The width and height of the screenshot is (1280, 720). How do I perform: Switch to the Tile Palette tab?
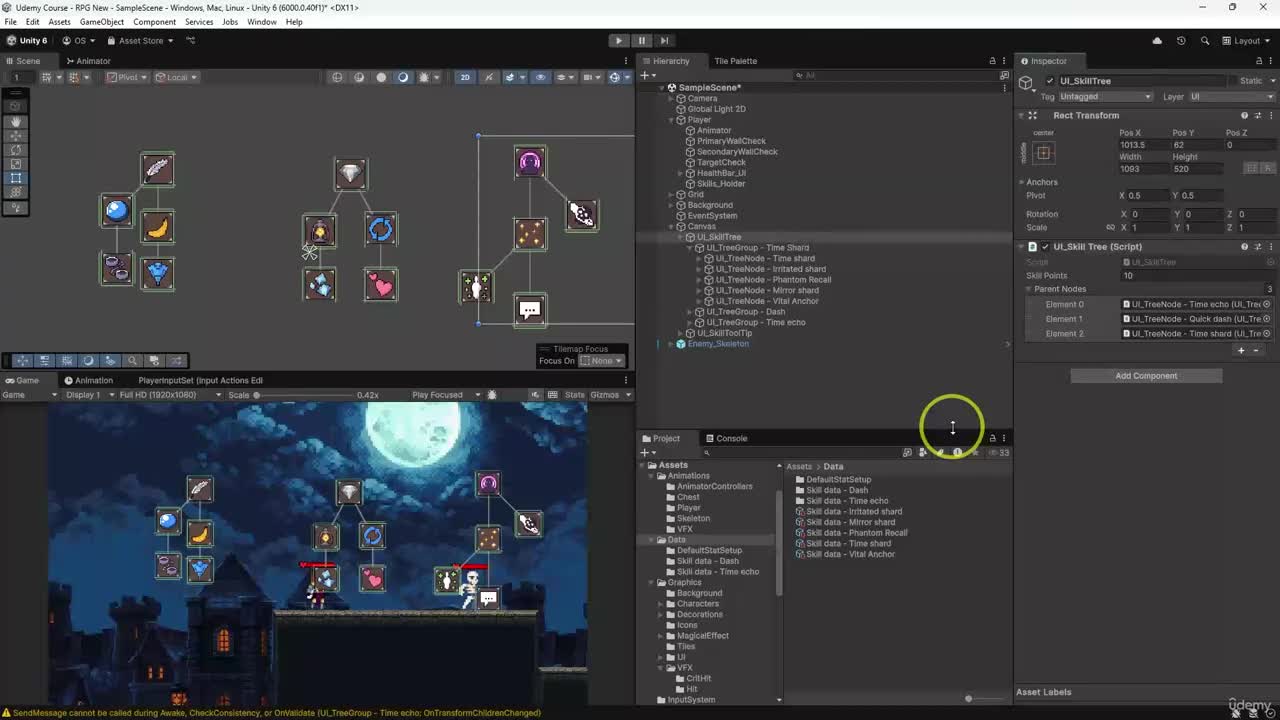click(735, 61)
